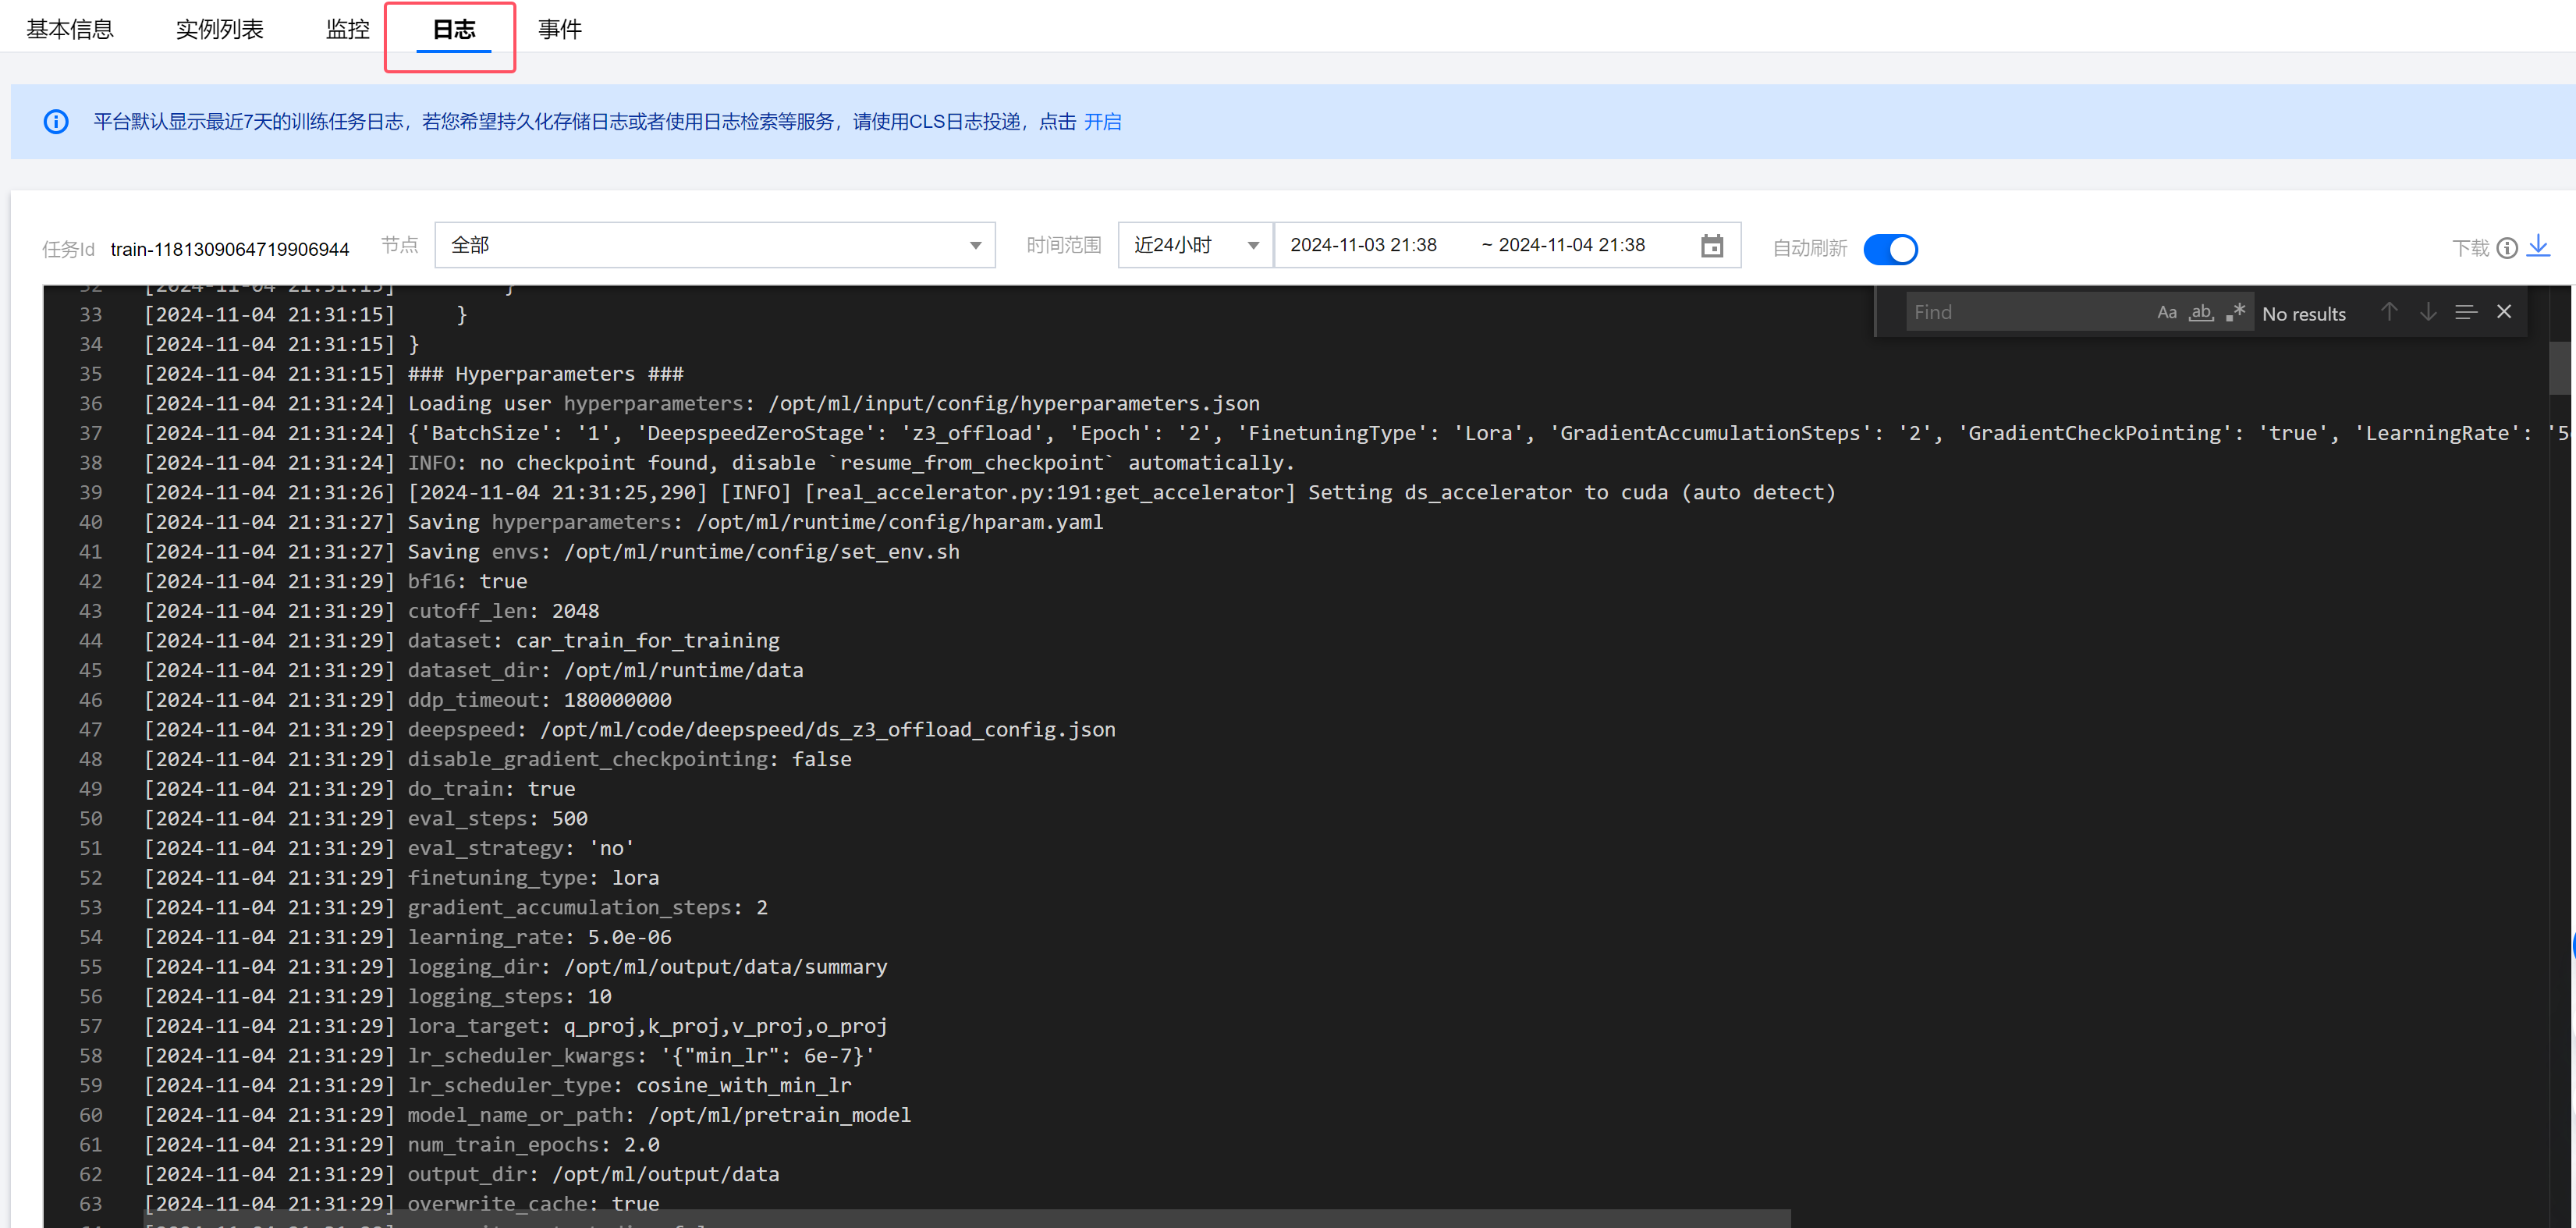Switch to the 事件 tab

click(x=559, y=29)
